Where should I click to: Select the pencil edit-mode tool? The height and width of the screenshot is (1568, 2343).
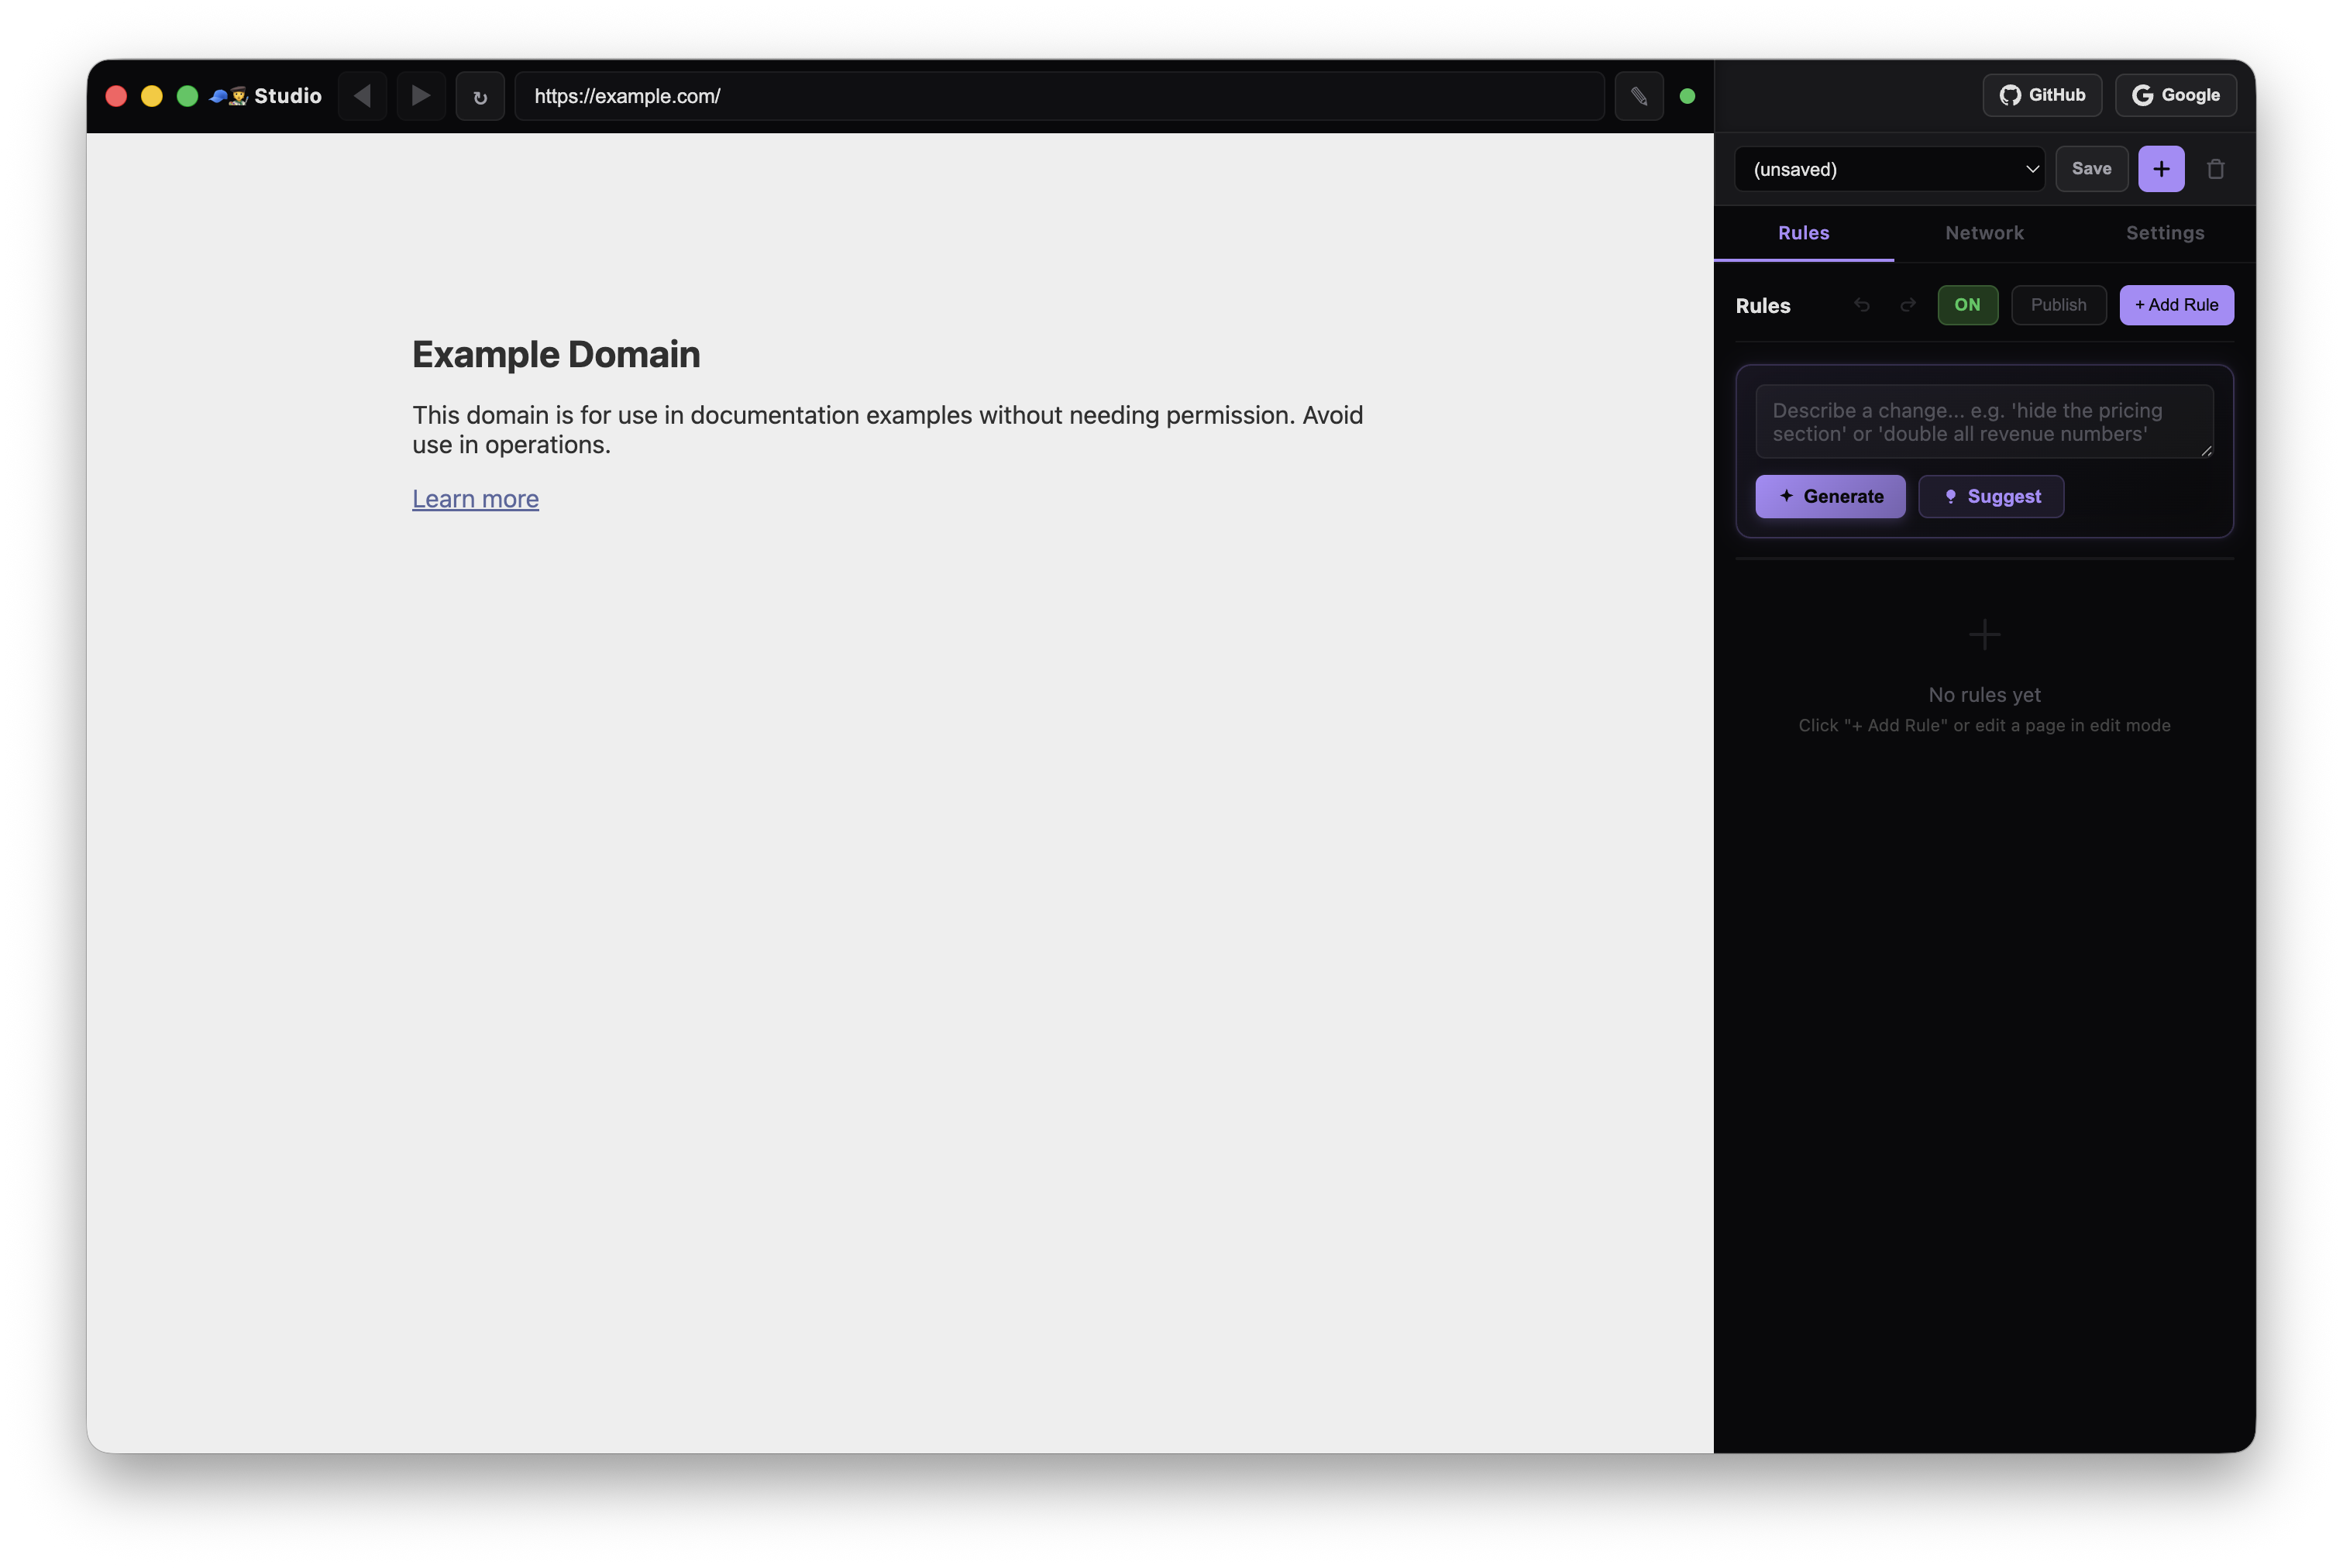pos(1639,96)
